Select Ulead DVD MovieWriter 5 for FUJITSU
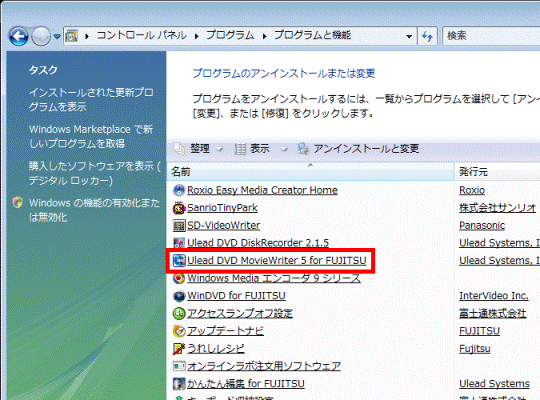The height and width of the screenshot is (400, 540). coord(277,260)
